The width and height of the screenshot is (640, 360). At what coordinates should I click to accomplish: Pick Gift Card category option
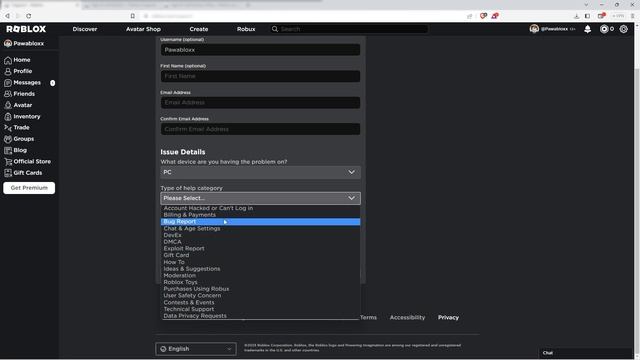[260, 255]
